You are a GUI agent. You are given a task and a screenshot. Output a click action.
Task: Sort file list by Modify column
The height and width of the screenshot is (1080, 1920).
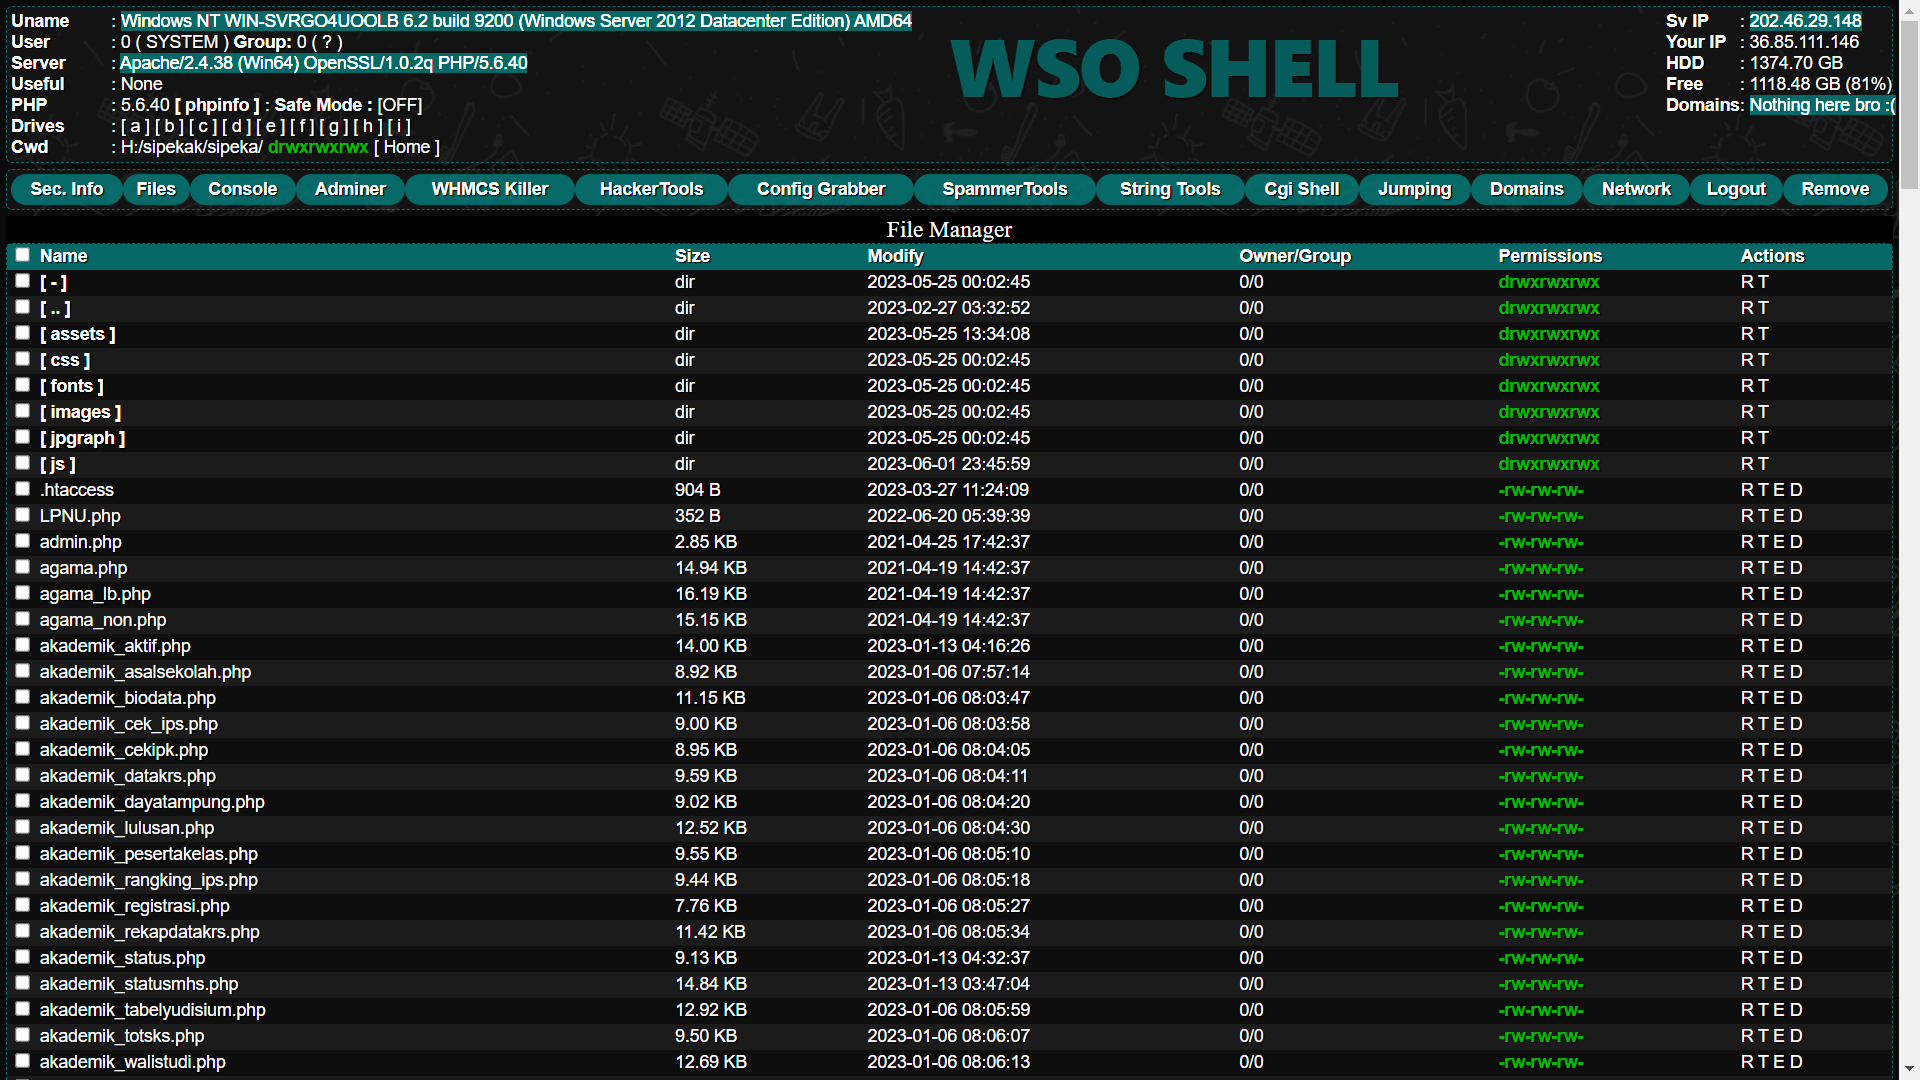(895, 256)
